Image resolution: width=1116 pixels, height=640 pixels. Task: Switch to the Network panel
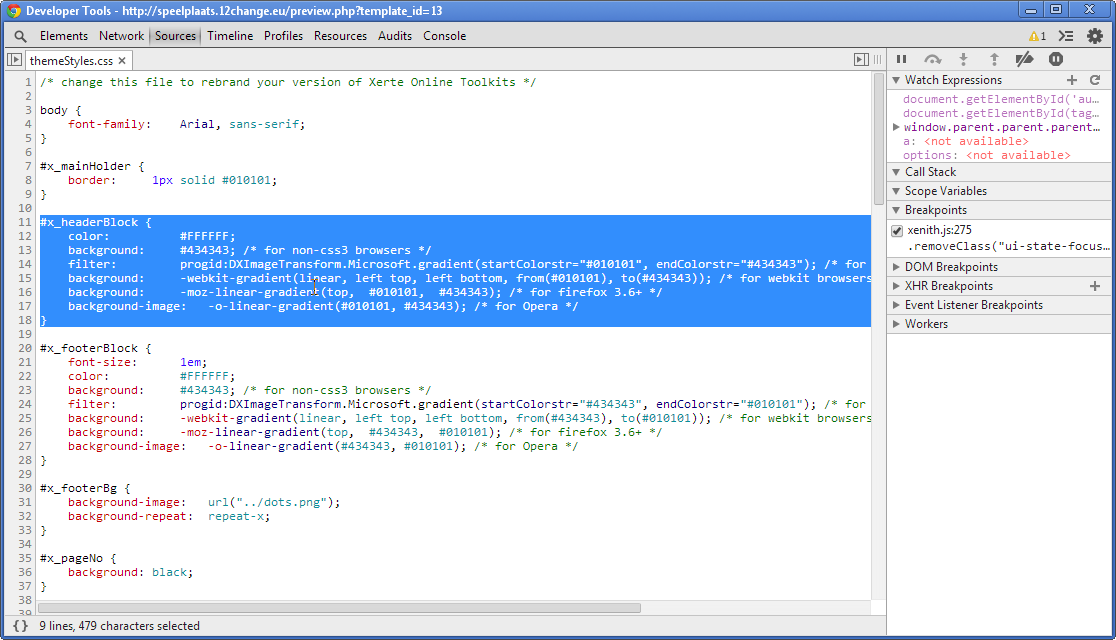pos(121,36)
